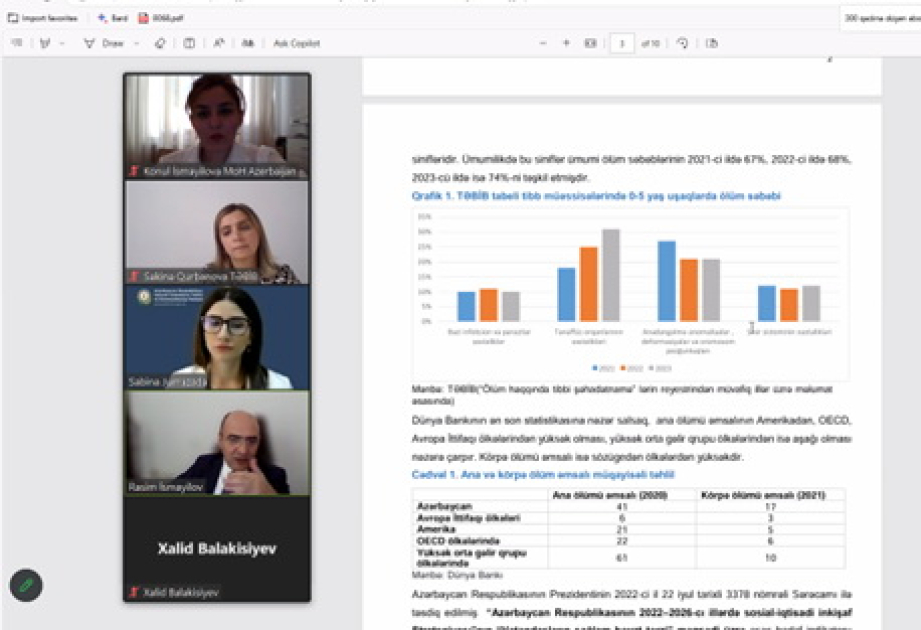The width and height of the screenshot is (921, 630).
Task: Open Import favorites in bookmarks bar
Action: 42,18
